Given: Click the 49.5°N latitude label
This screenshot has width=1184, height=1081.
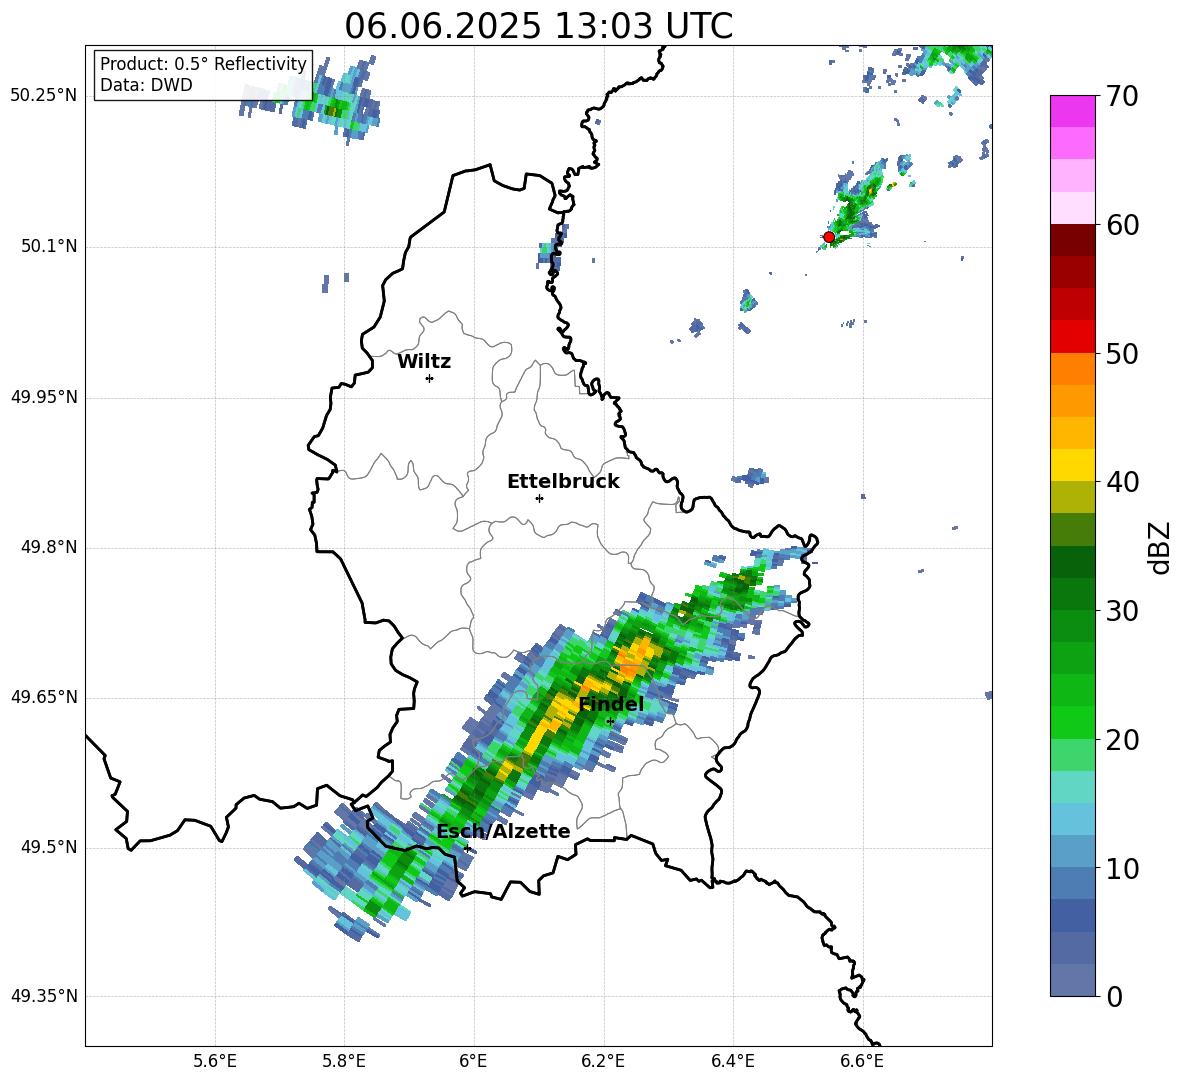Looking at the screenshot, I should pyautogui.click(x=49, y=847).
